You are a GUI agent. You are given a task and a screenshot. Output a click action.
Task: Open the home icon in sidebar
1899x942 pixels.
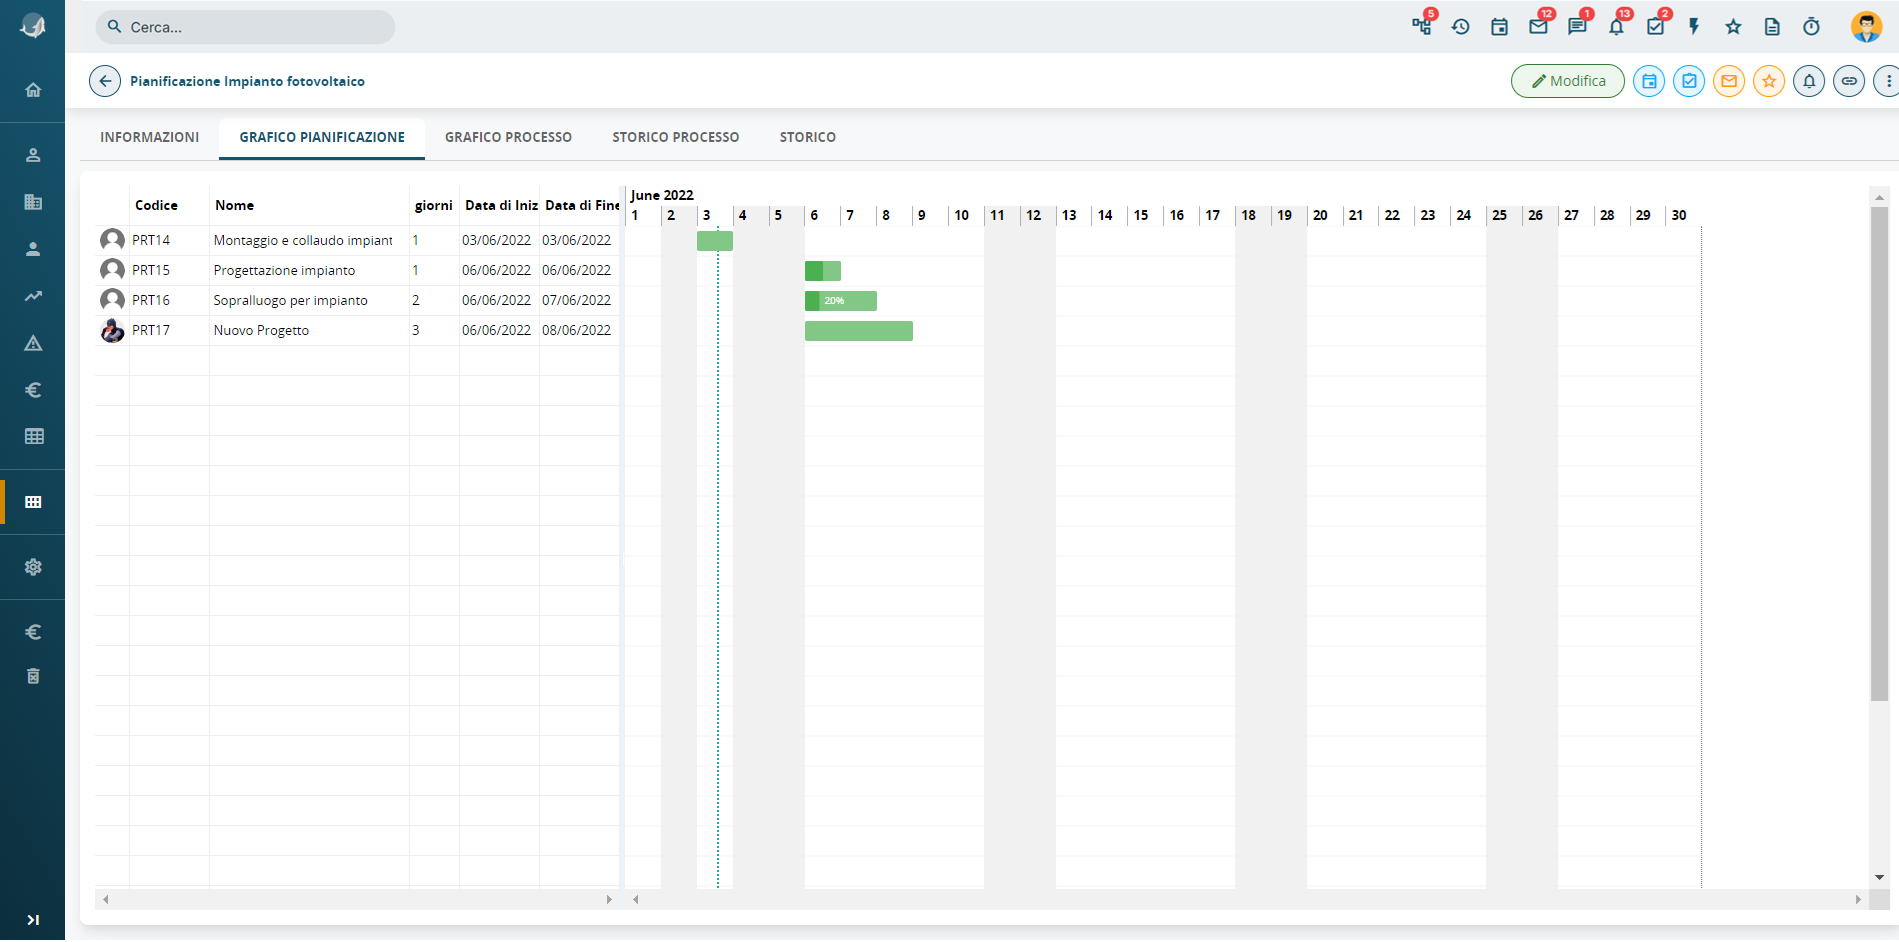tap(33, 90)
